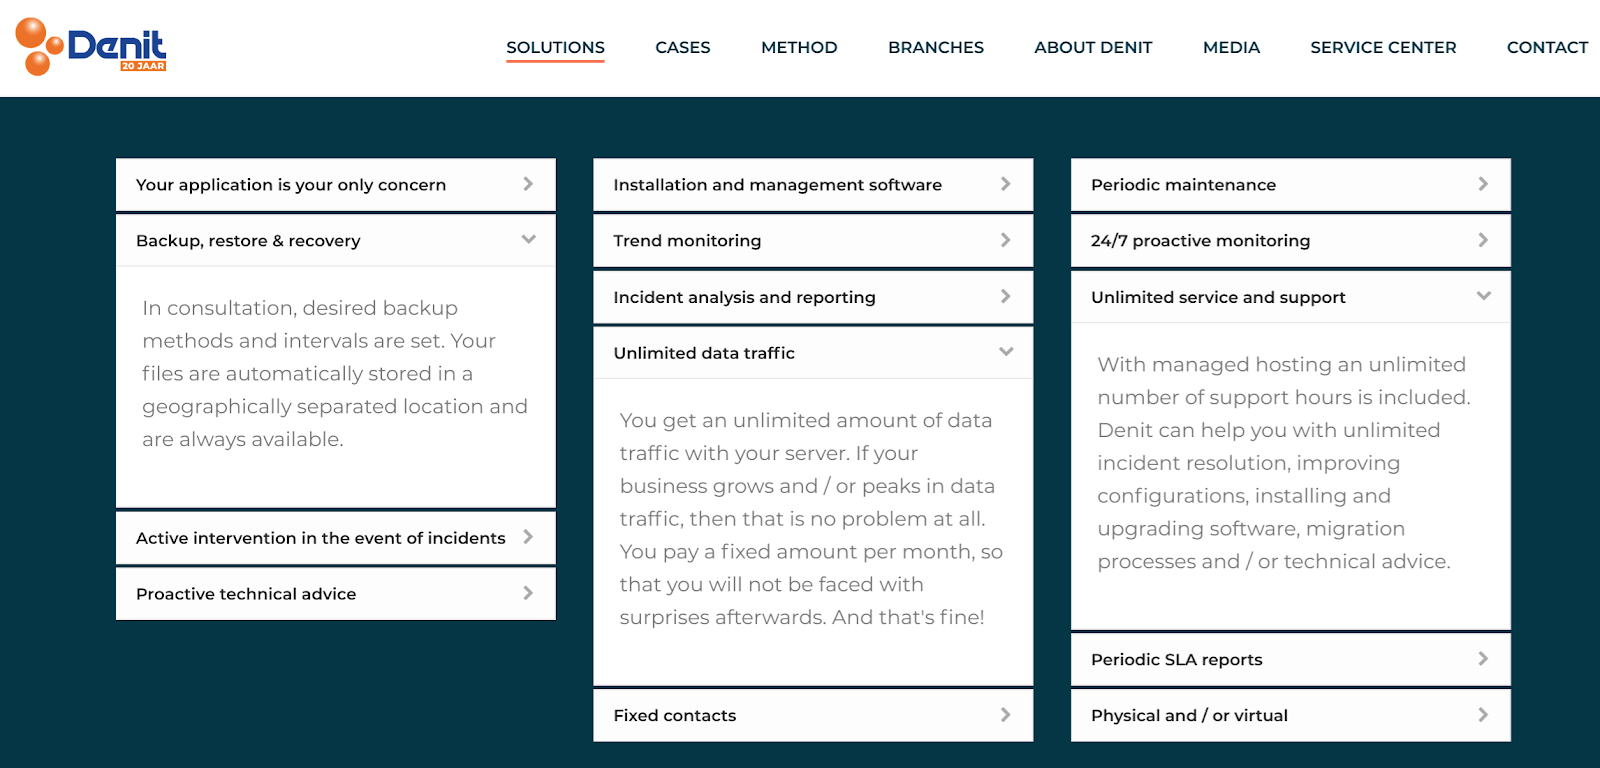This screenshot has width=1600, height=768.
Task: Go to the Cases page
Action: pyautogui.click(x=683, y=47)
